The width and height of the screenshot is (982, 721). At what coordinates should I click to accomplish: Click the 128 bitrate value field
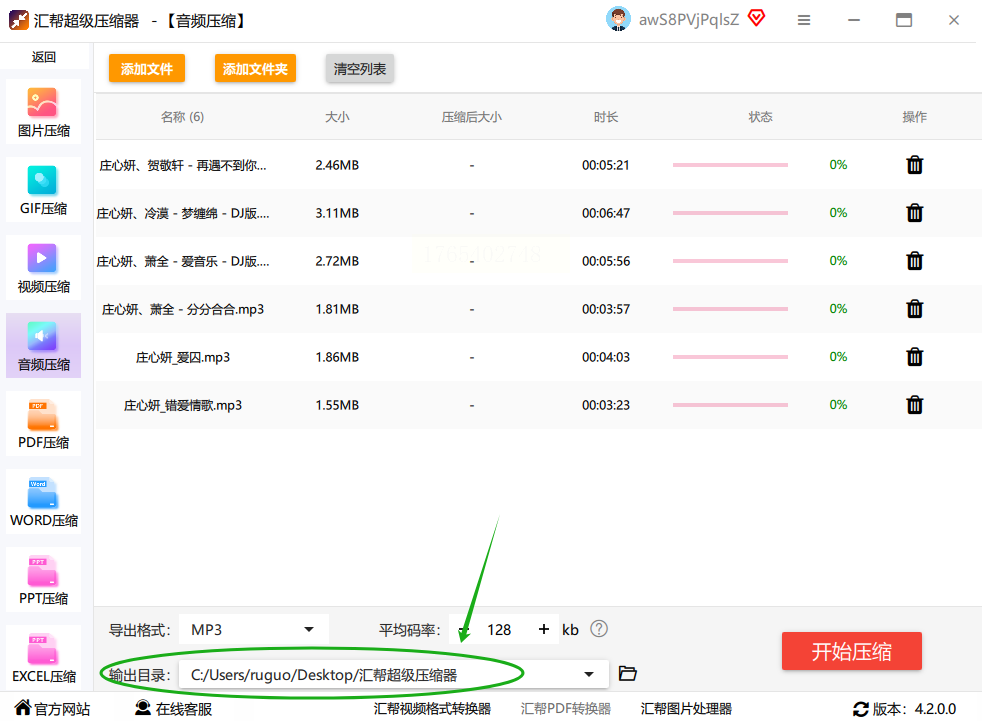[499, 630]
